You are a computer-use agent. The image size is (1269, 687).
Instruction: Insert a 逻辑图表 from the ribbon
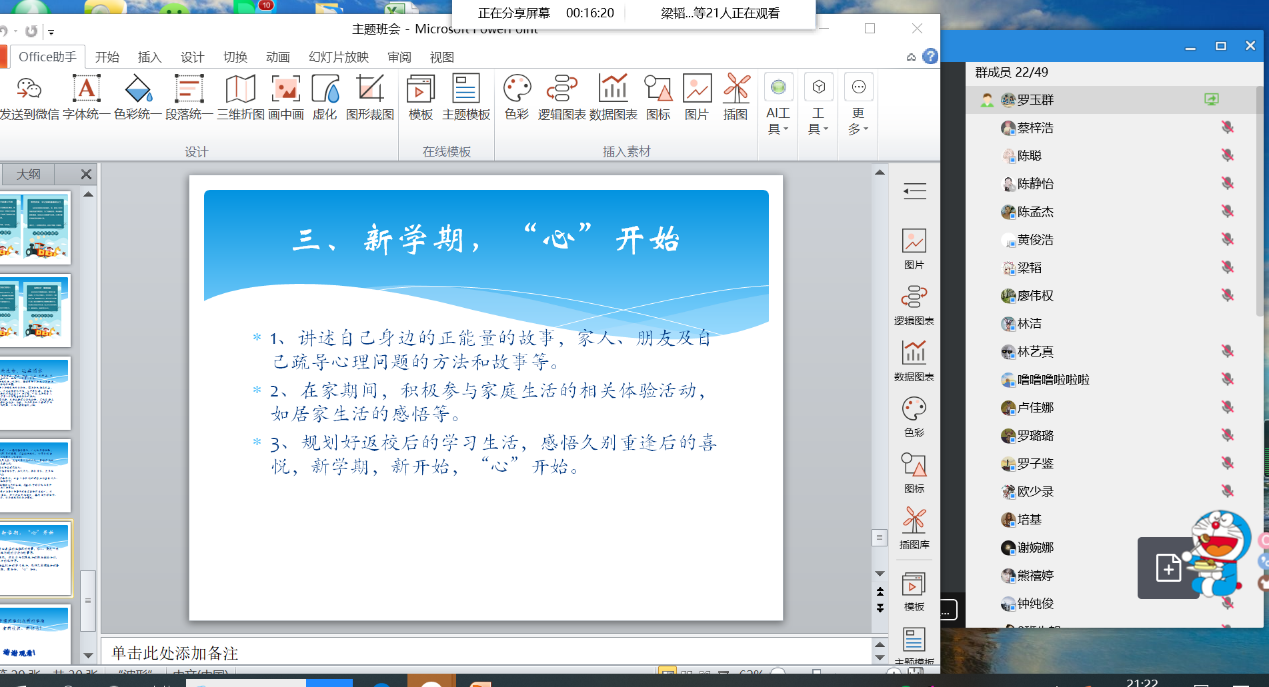(x=562, y=98)
